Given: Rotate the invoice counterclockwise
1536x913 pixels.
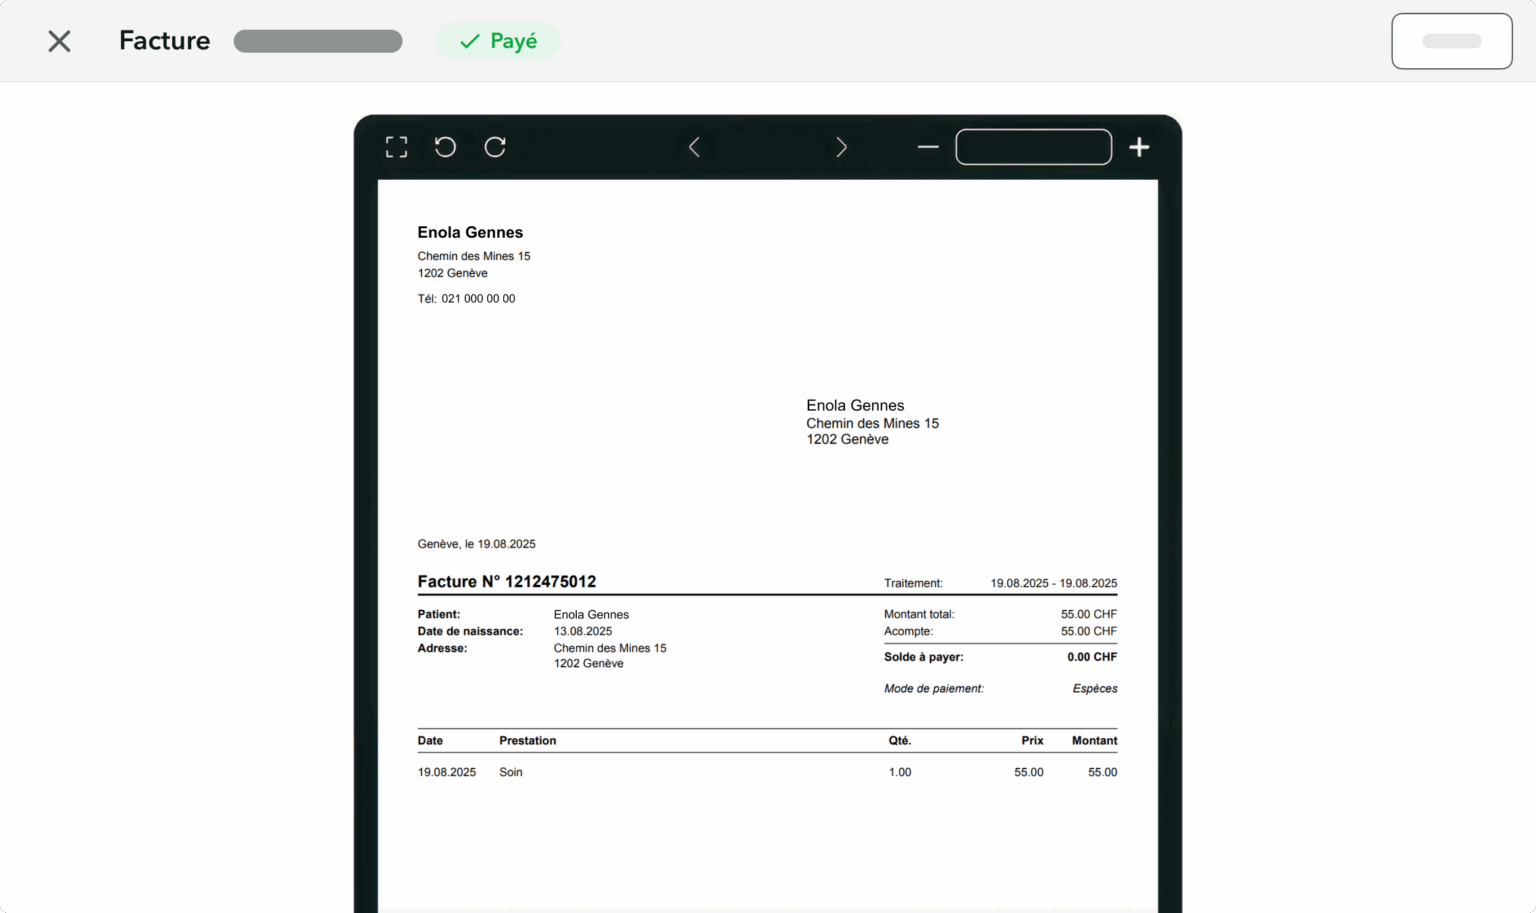Looking at the screenshot, I should [445, 147].
